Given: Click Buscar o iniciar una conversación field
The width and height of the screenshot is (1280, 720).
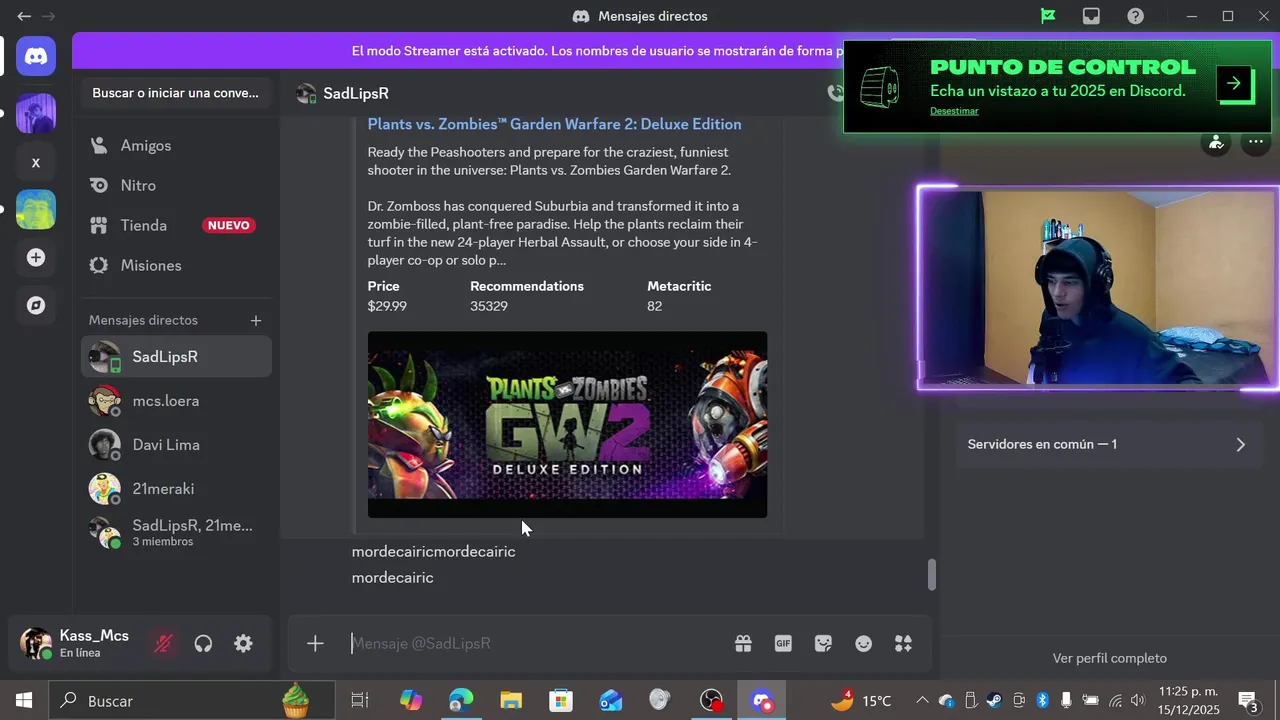Looking at the screenshot, I should tap(176, 93).
